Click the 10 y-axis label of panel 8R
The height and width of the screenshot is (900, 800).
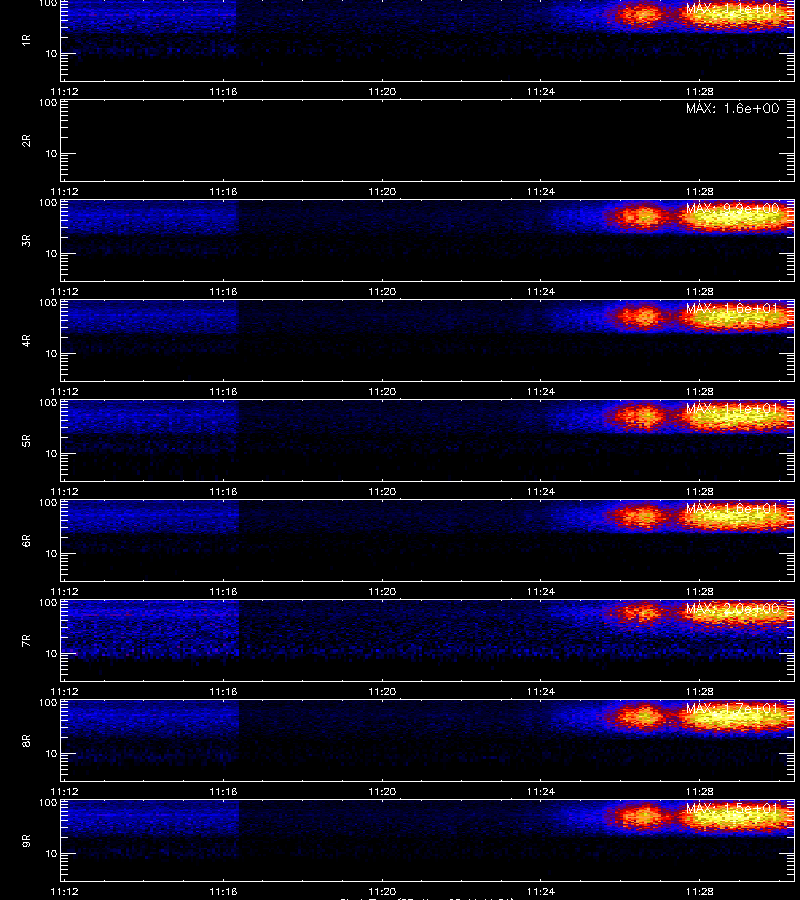[x=51, y=753]
